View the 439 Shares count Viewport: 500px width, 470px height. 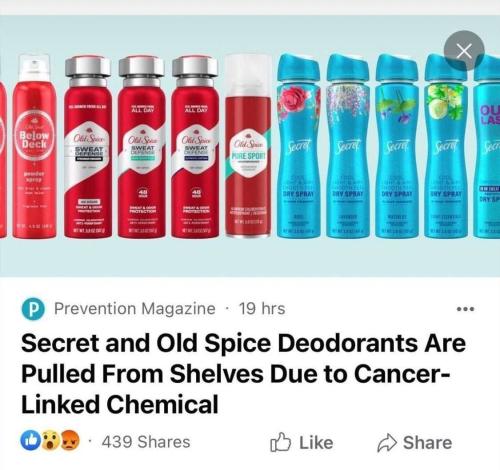146,442
